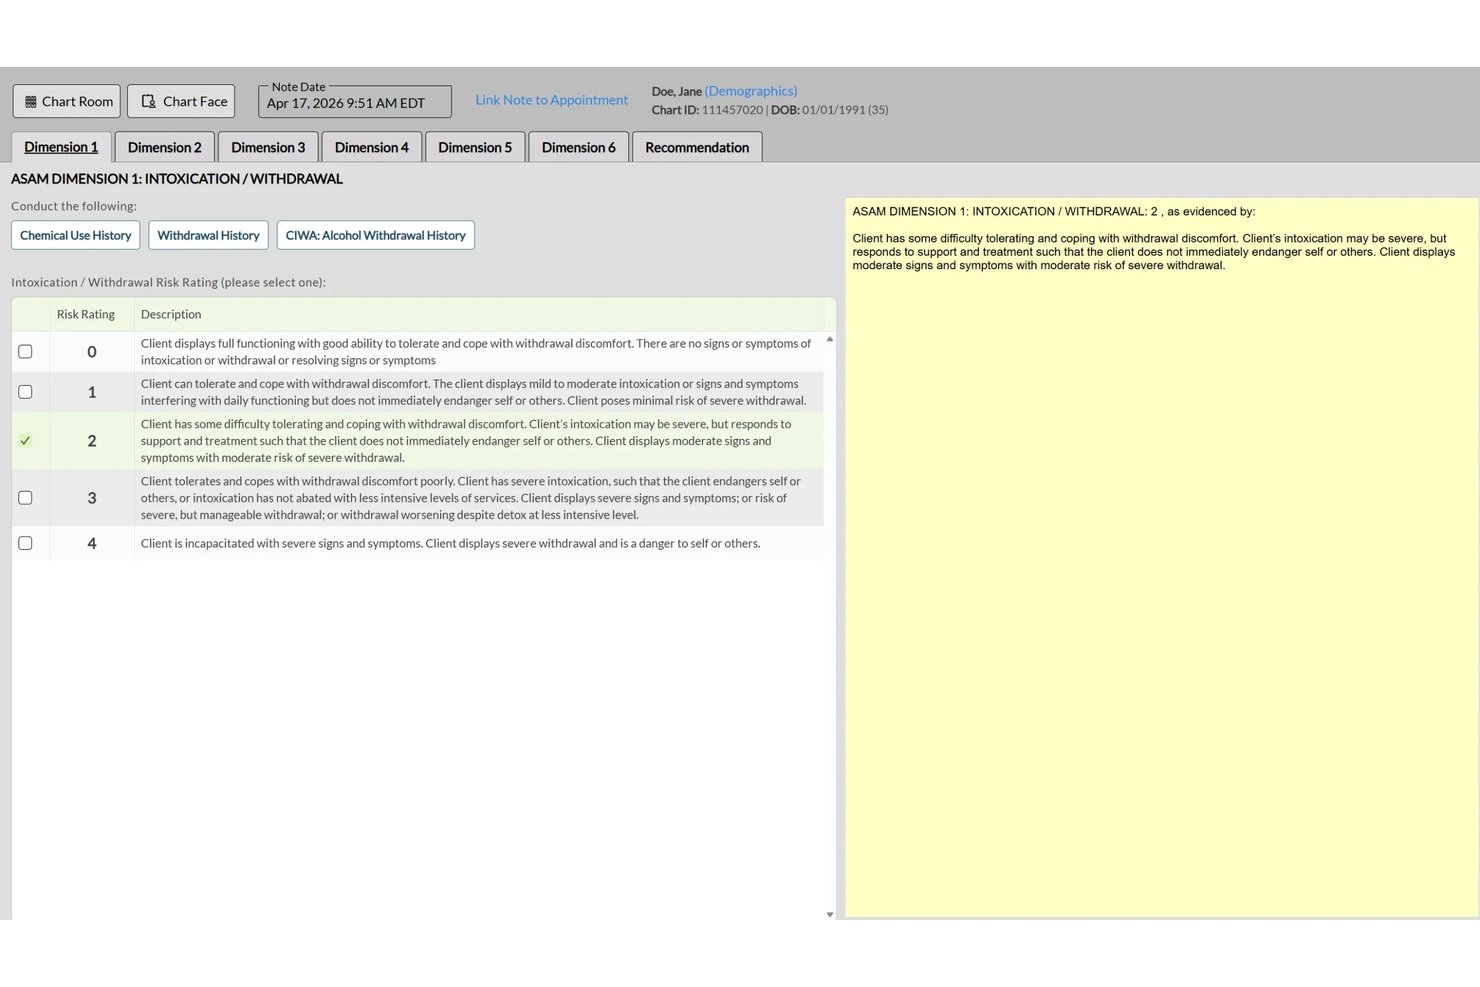Edit the Note Date field

pos(355,102)
